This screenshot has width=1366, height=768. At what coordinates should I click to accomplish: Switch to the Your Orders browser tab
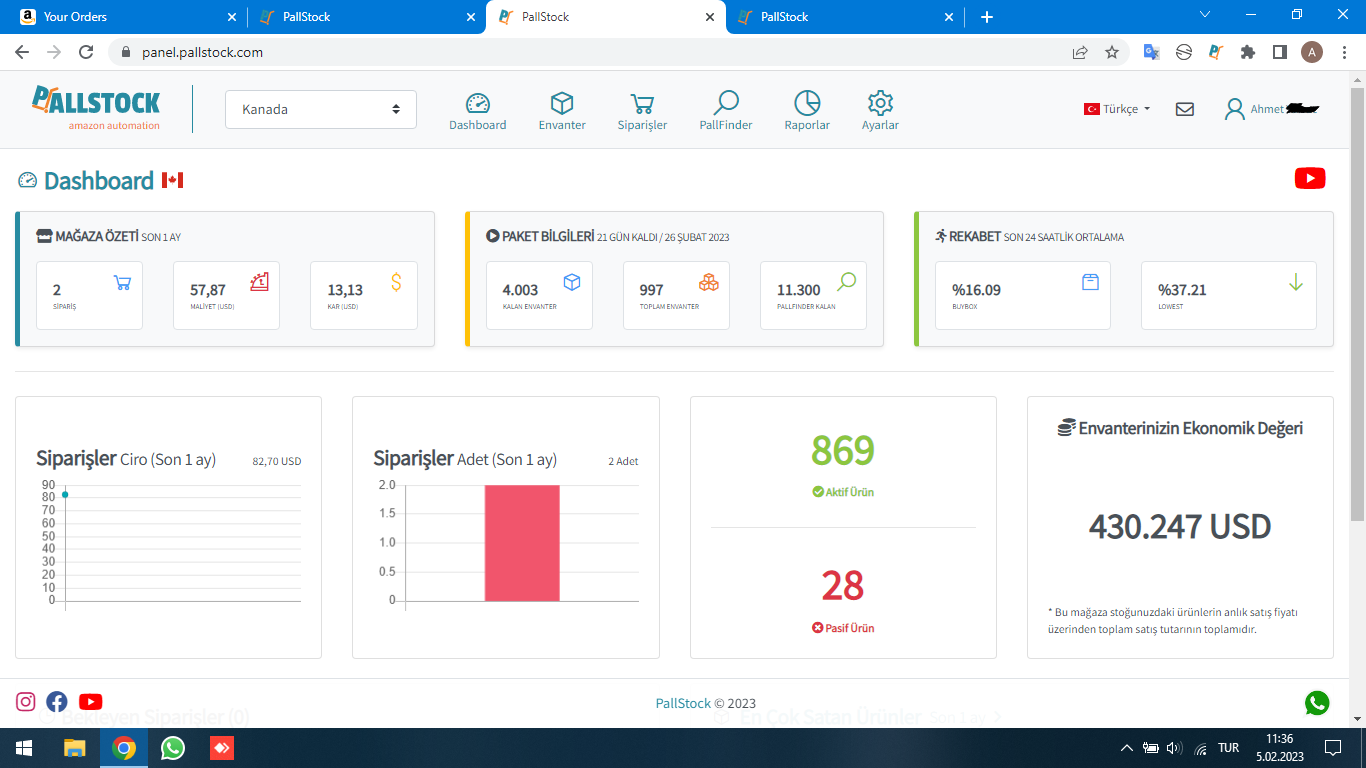[x=123, y=17]
